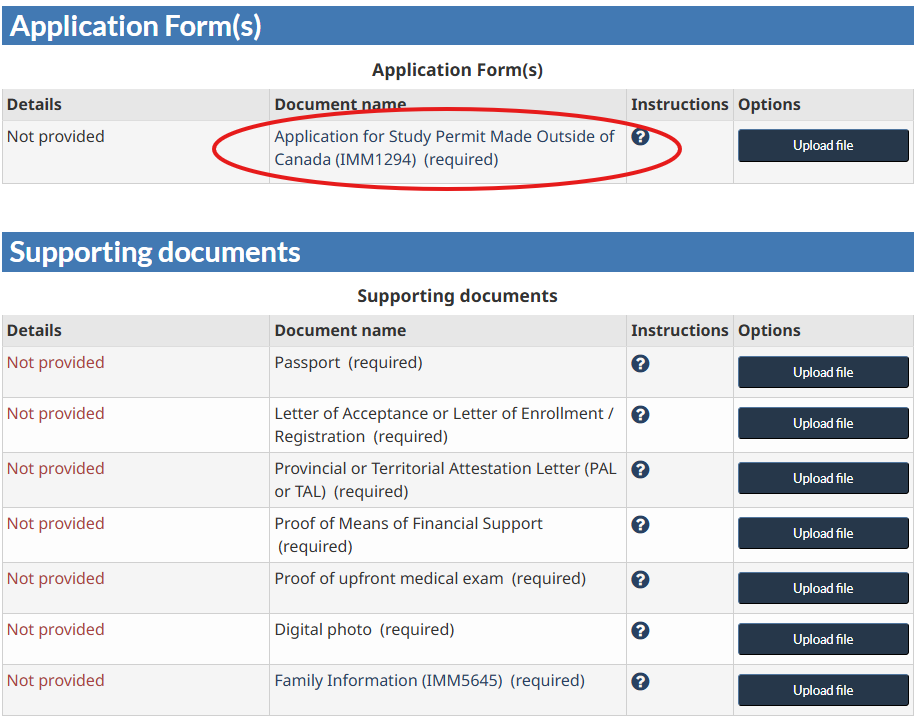View instructions icon for upfront medical exam
This screenshot has width=918, height=720.
pyautogui.click(x=640, y=579)
